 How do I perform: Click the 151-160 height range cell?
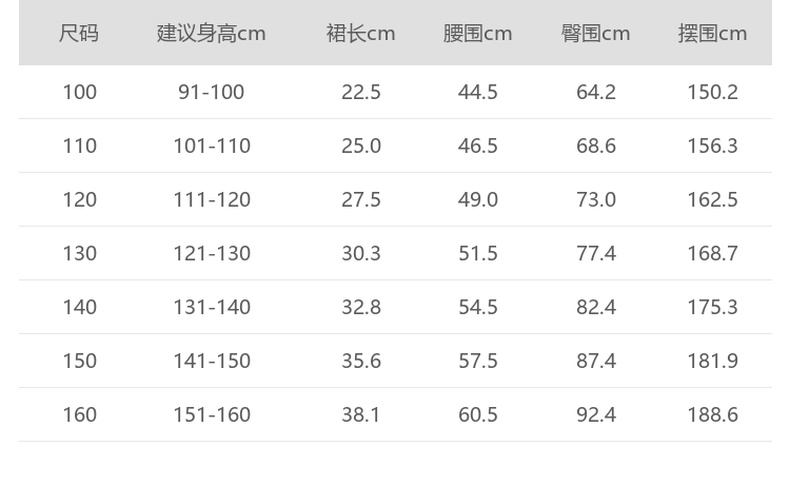click(x=211, y=414)
